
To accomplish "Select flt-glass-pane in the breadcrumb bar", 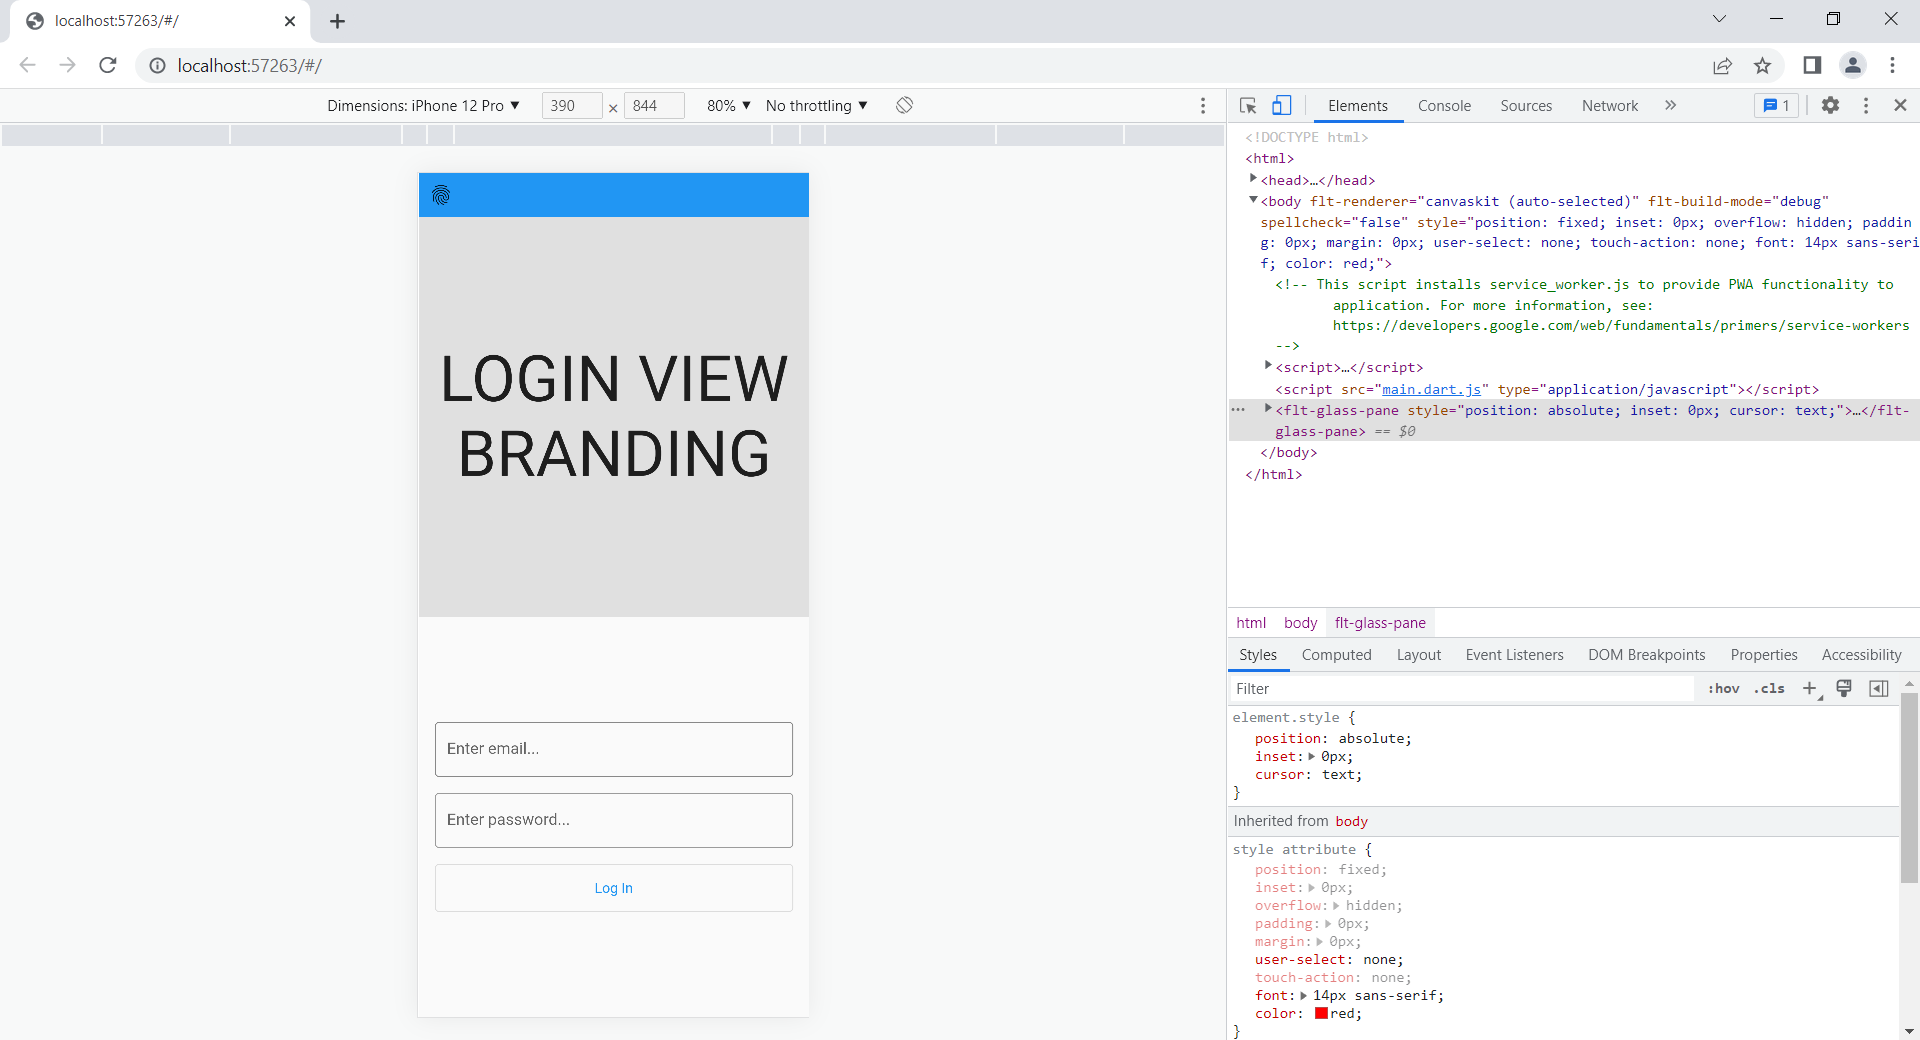I will pos(1380,623).
